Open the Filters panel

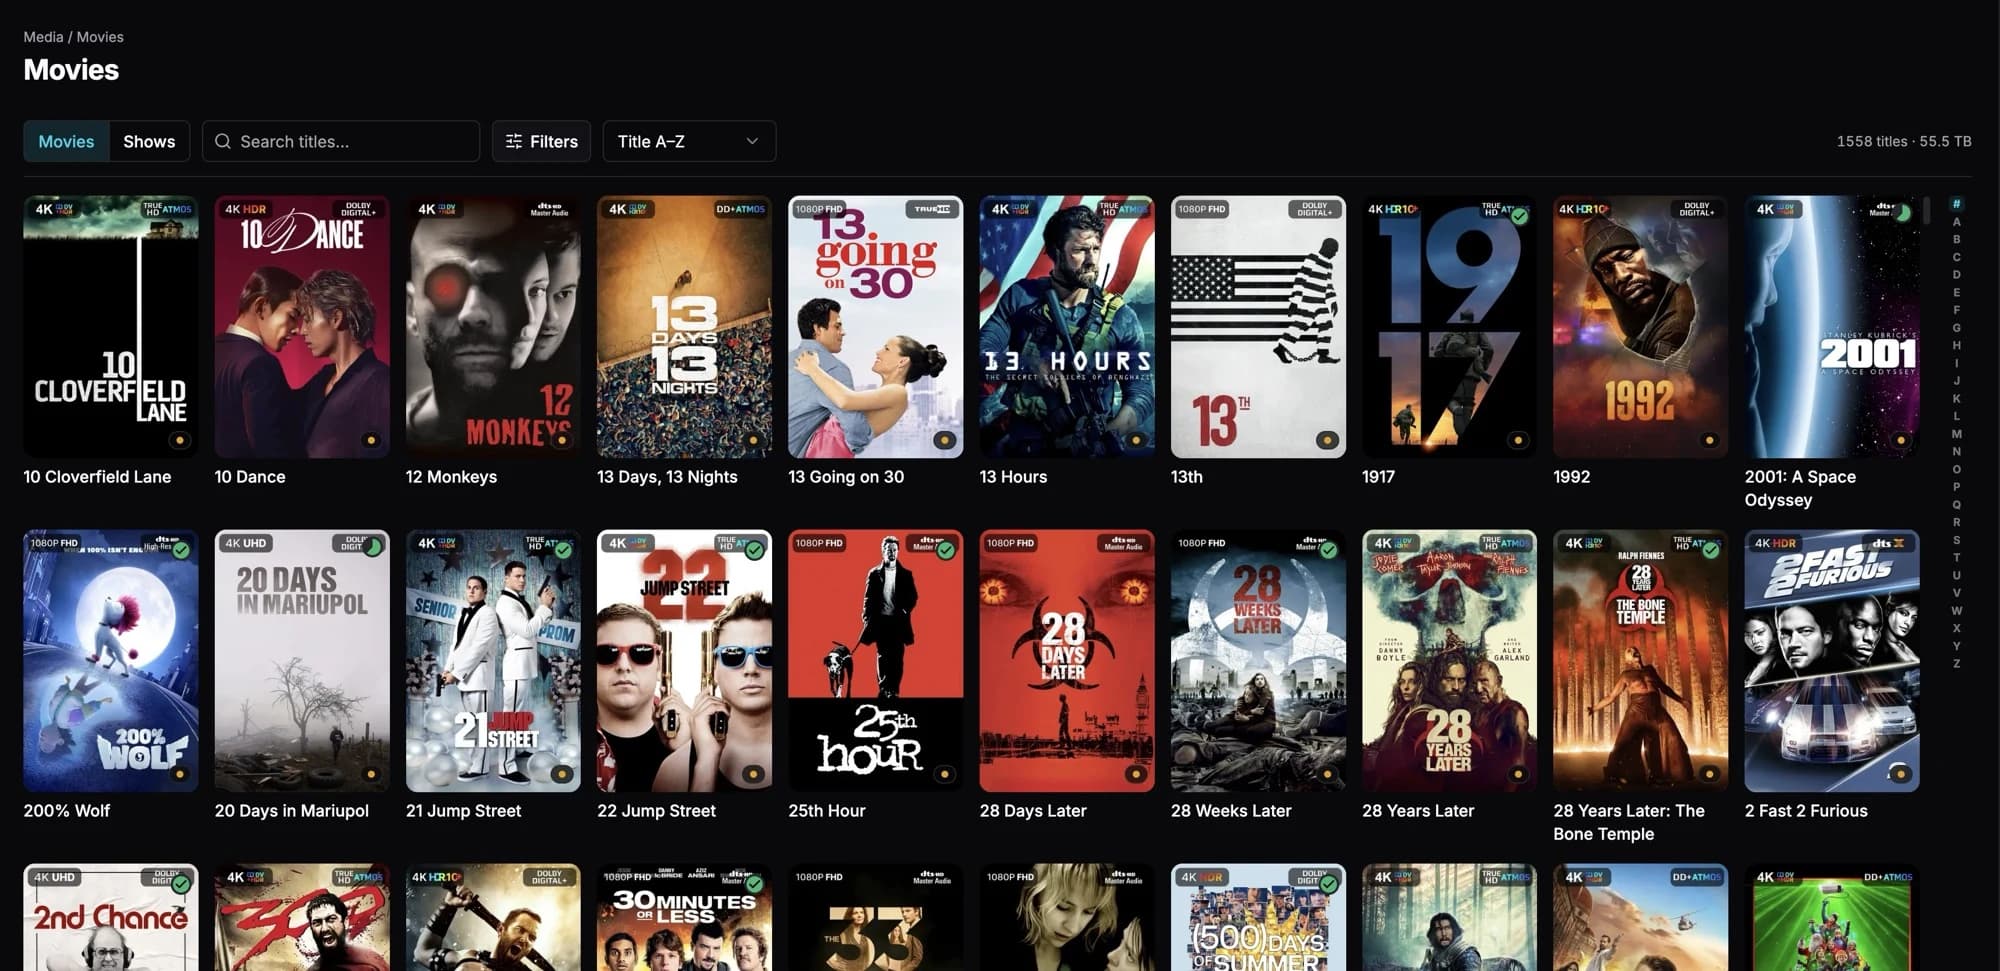pyautogui.click(x=541, y=141)
